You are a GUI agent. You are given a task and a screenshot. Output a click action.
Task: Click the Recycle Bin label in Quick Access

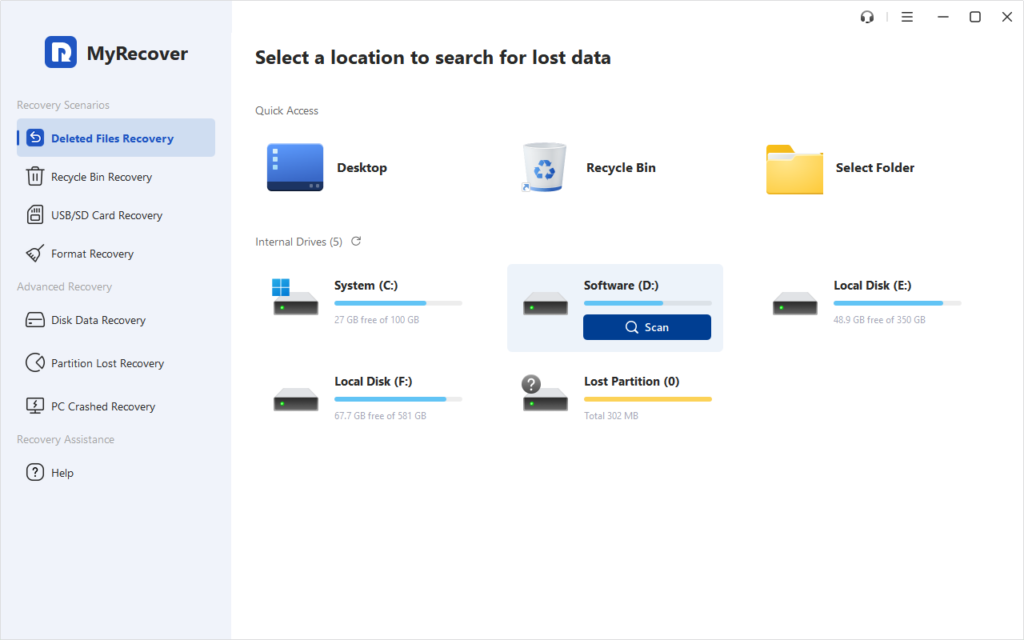pyautogui.click(x=620, y=168)
